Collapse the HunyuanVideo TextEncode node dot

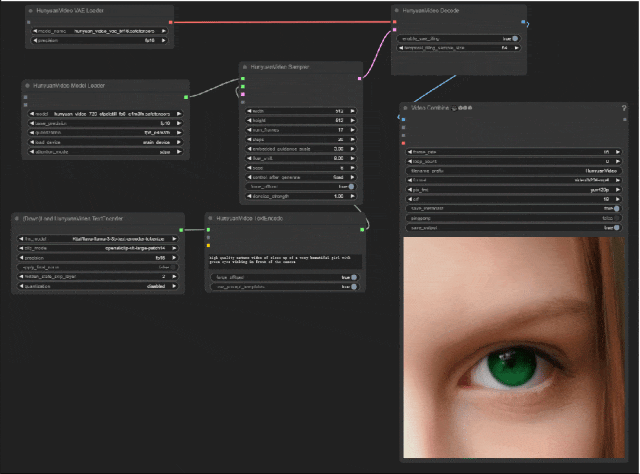211,218
